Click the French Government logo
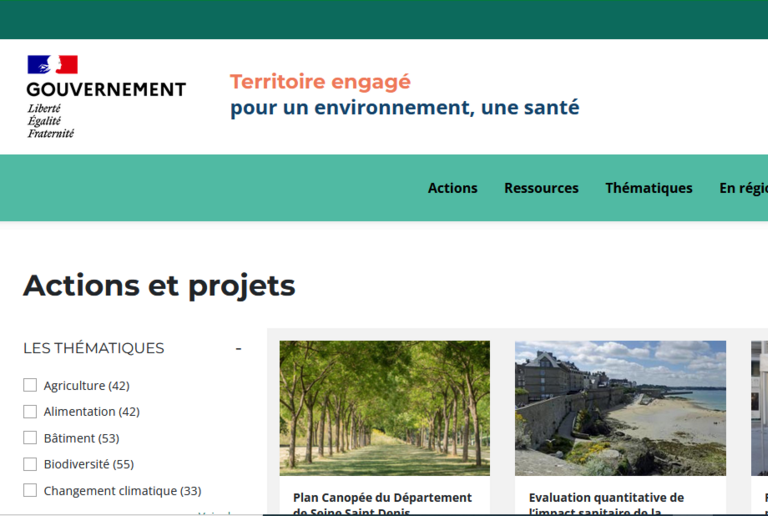Screen dimensions: 768x516 (106, 97)
